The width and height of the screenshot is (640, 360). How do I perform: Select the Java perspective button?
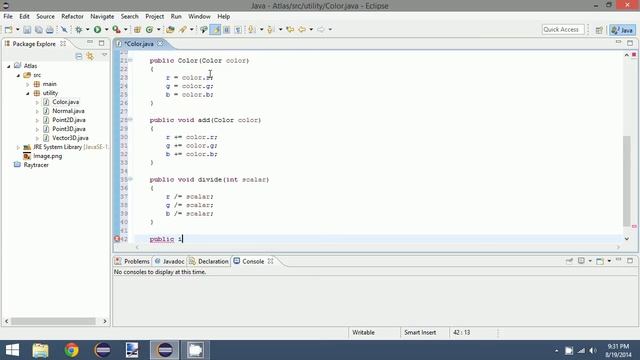(622, 30)
